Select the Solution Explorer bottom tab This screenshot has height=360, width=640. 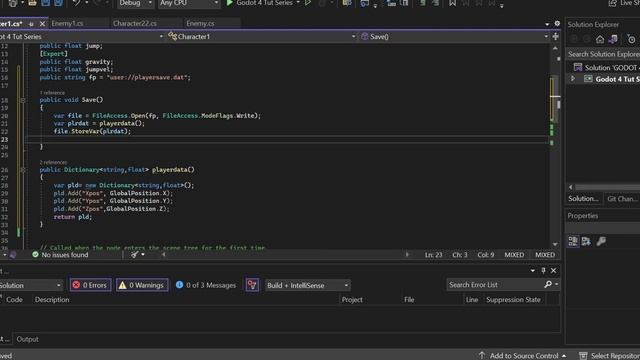pyautogui.click(x=583, y=199)
